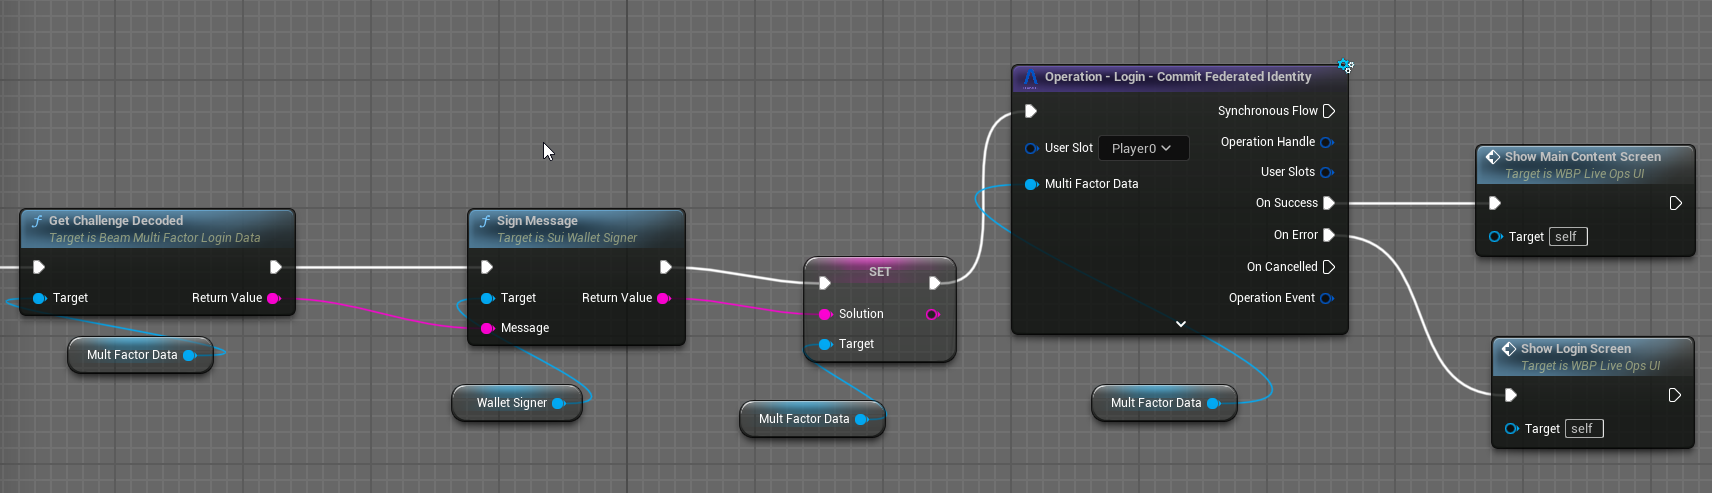1712x493 pixels.
Task: Click the On Success execution pin
Action: (1329, 203)
